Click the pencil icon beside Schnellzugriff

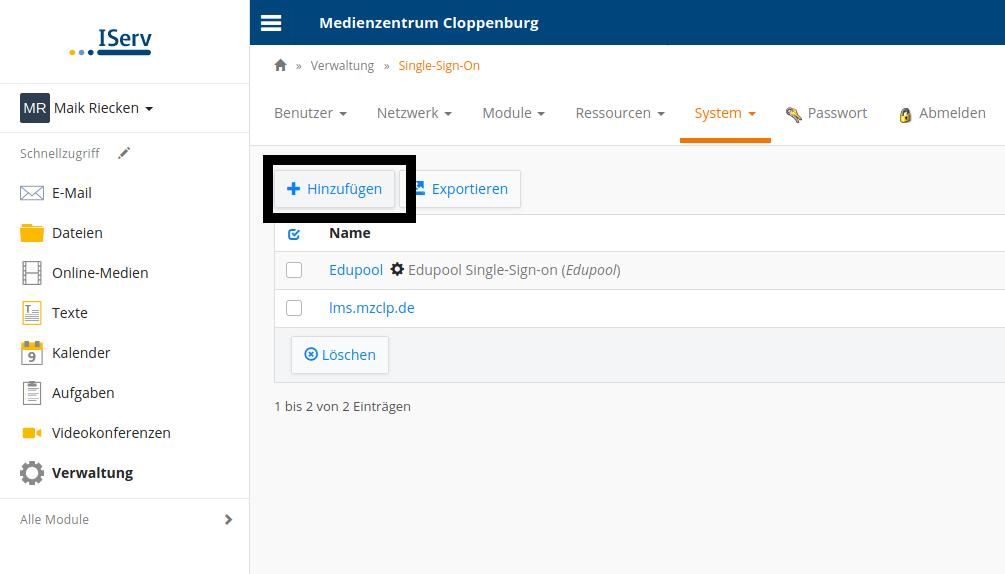(124, 153)
